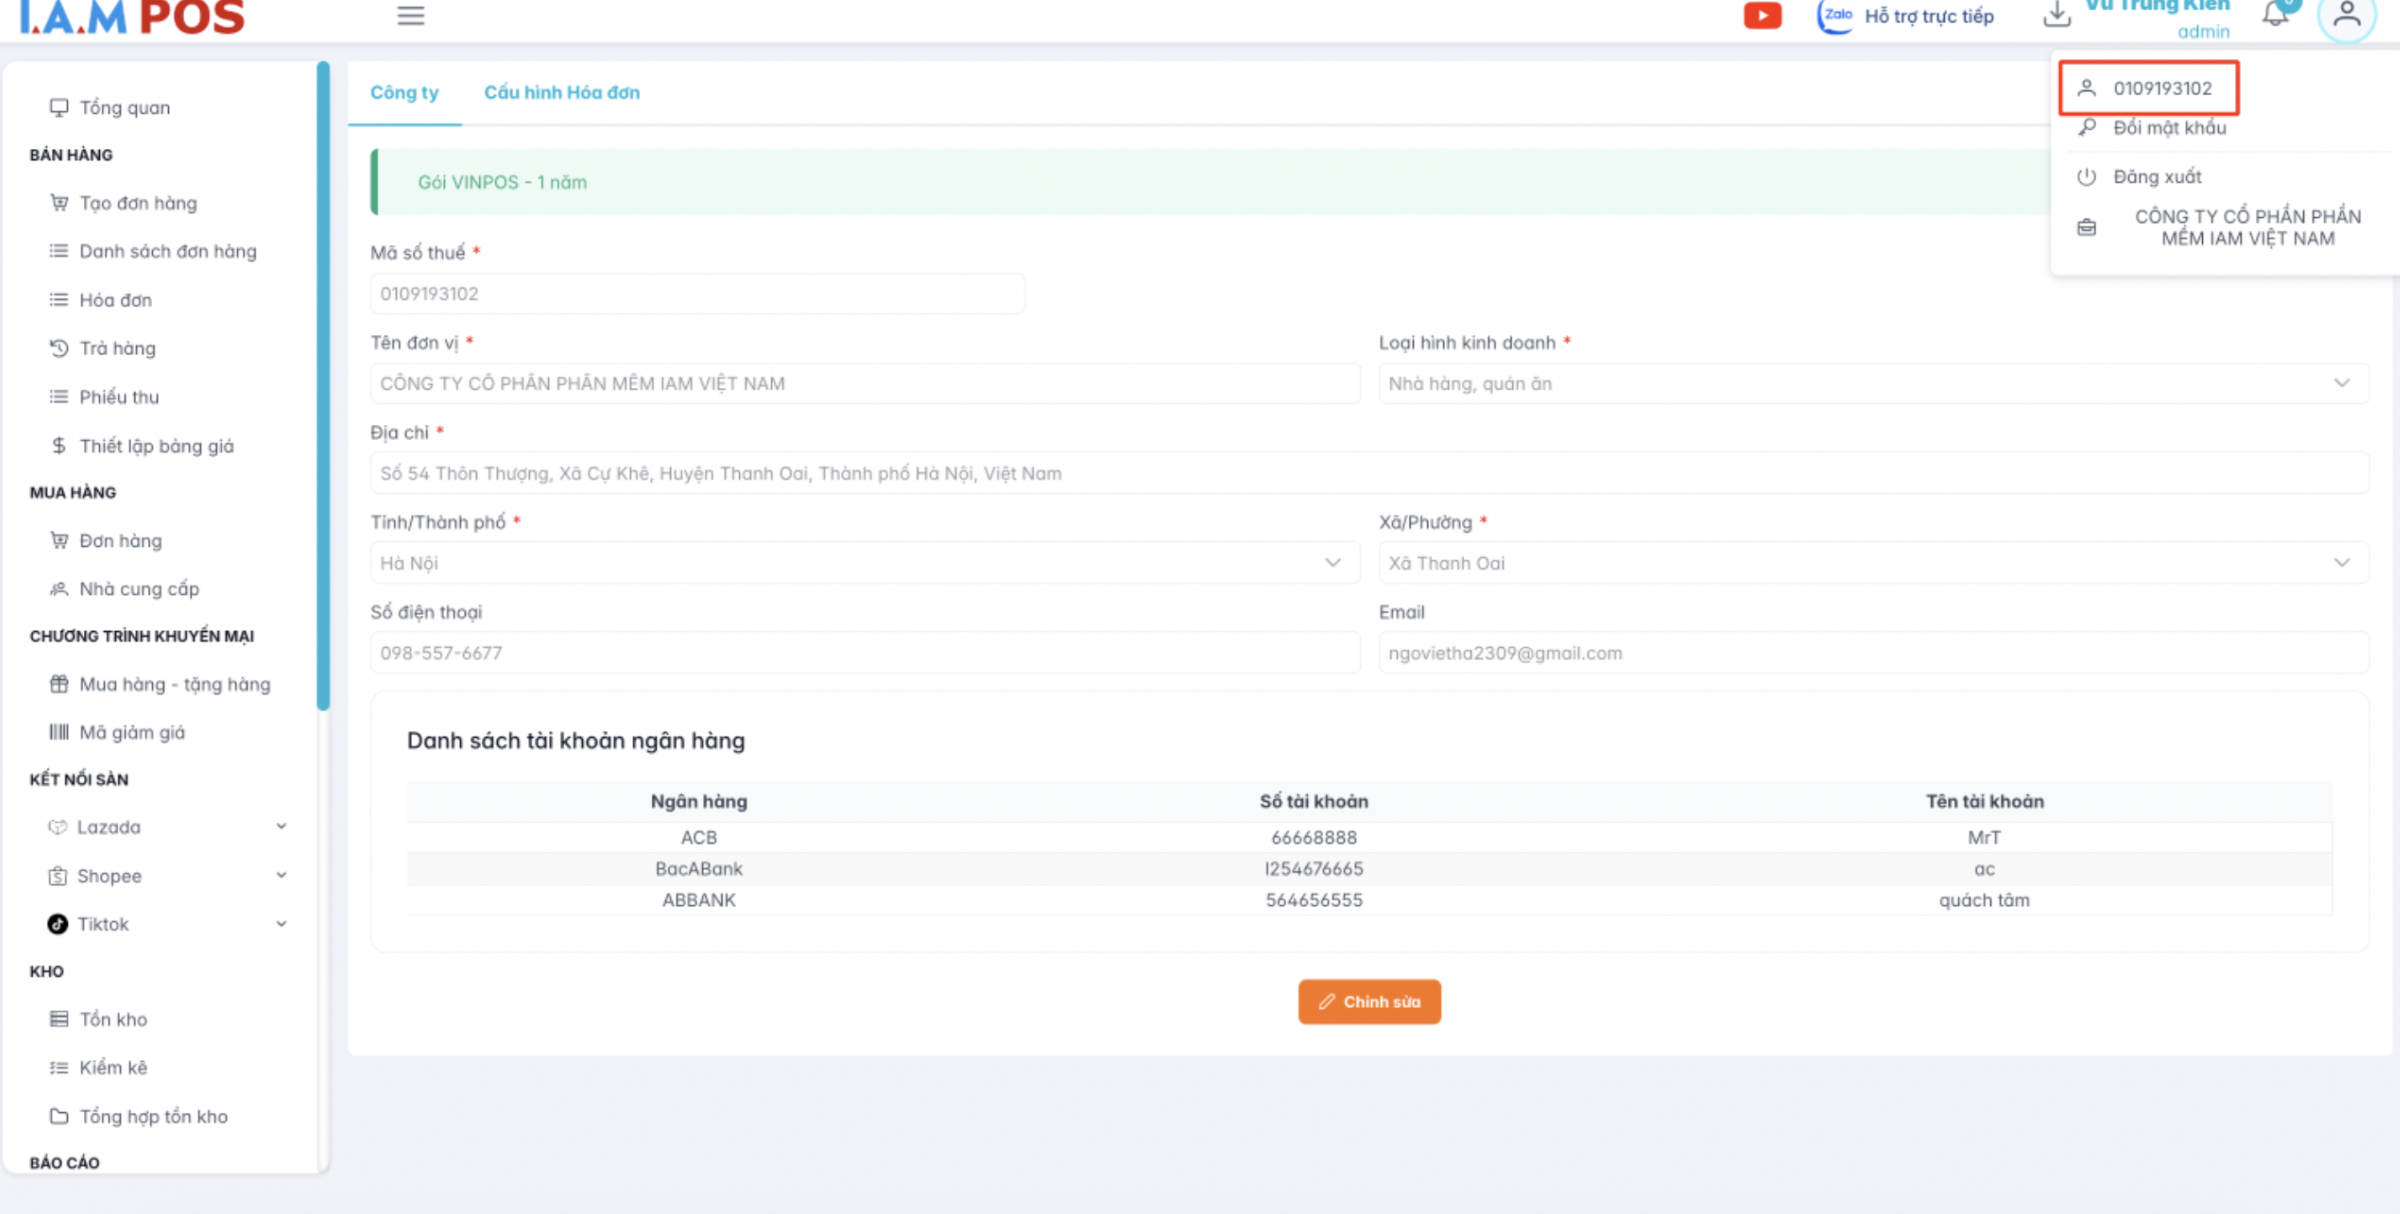
Task: Click the Số điện thoại input field
Action: (x=864, y=653)
